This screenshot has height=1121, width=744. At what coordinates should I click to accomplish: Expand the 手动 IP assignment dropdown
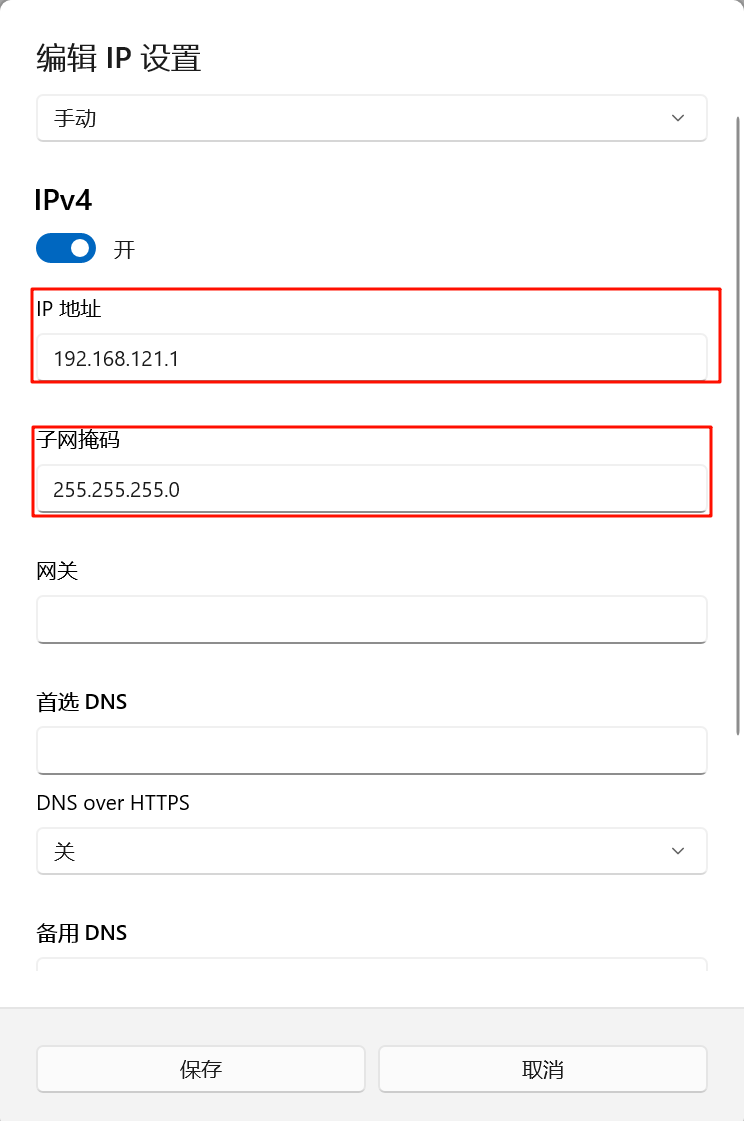coord(372,118)
